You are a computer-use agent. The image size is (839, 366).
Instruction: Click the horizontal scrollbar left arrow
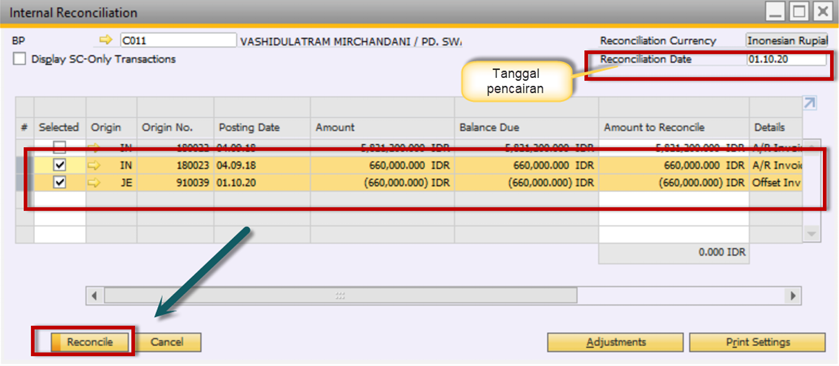(x=94, y=295)
